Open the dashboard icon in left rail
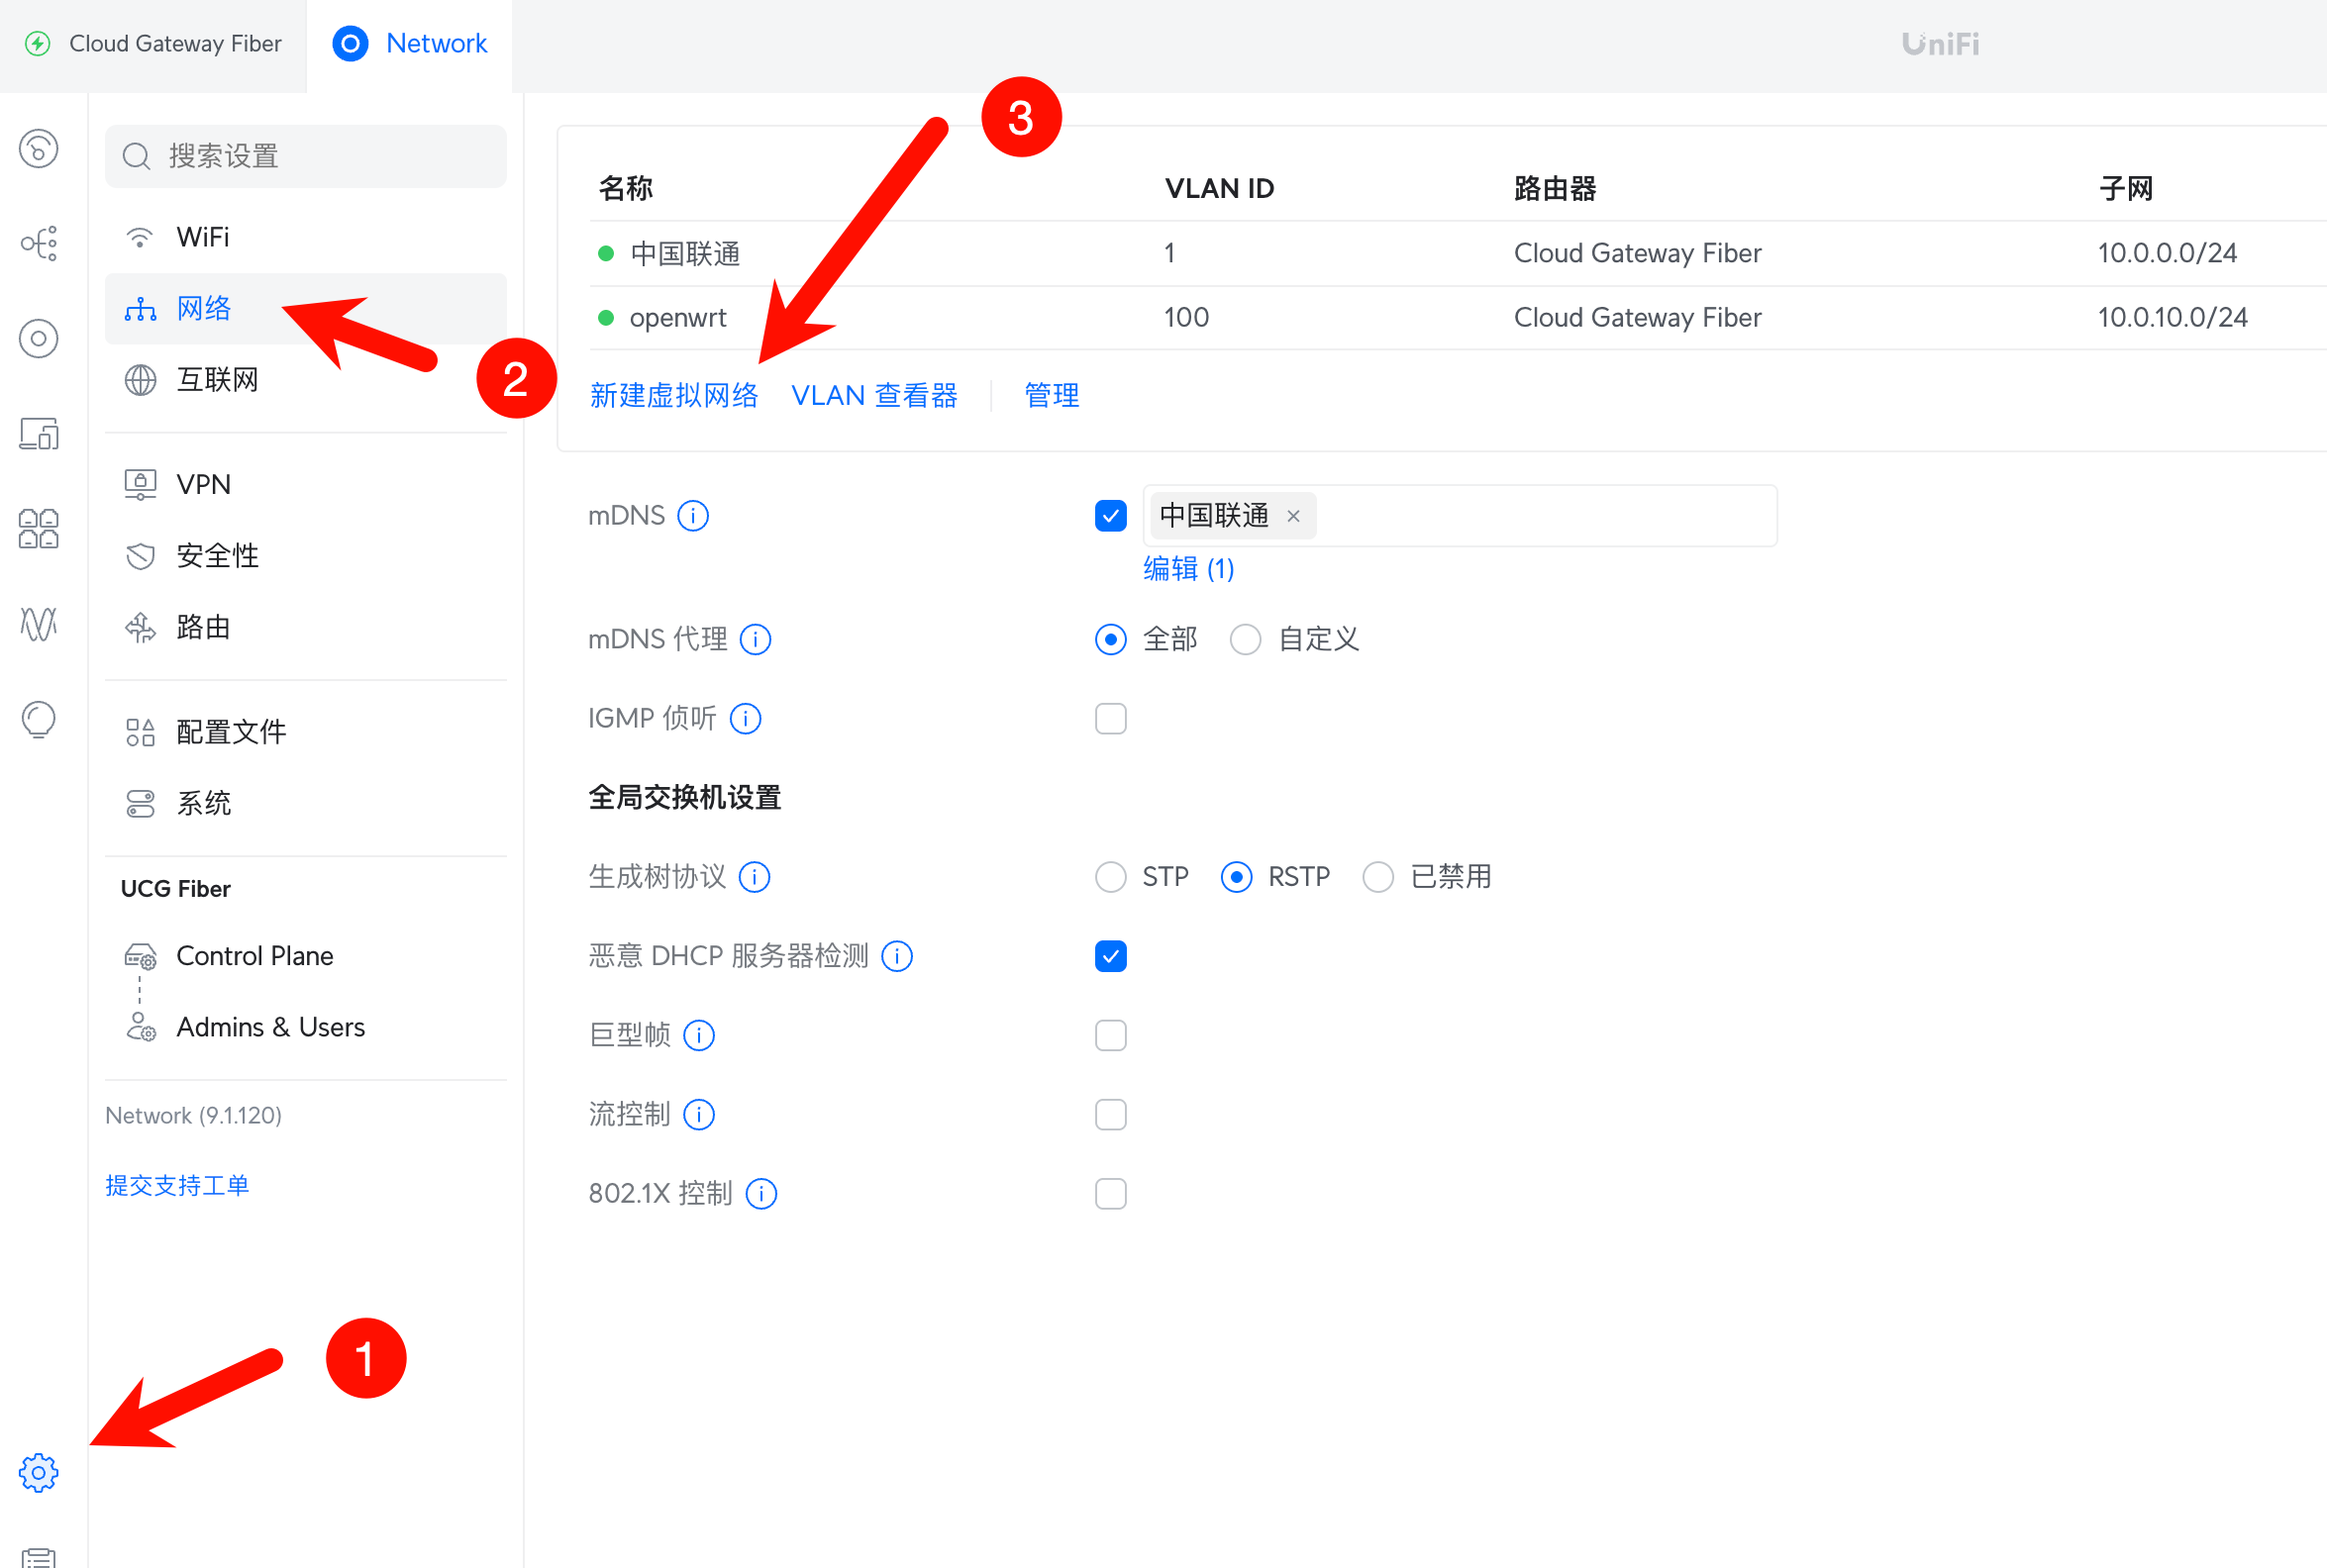Screen dimensions: 2327x1568 pos(39,149)
